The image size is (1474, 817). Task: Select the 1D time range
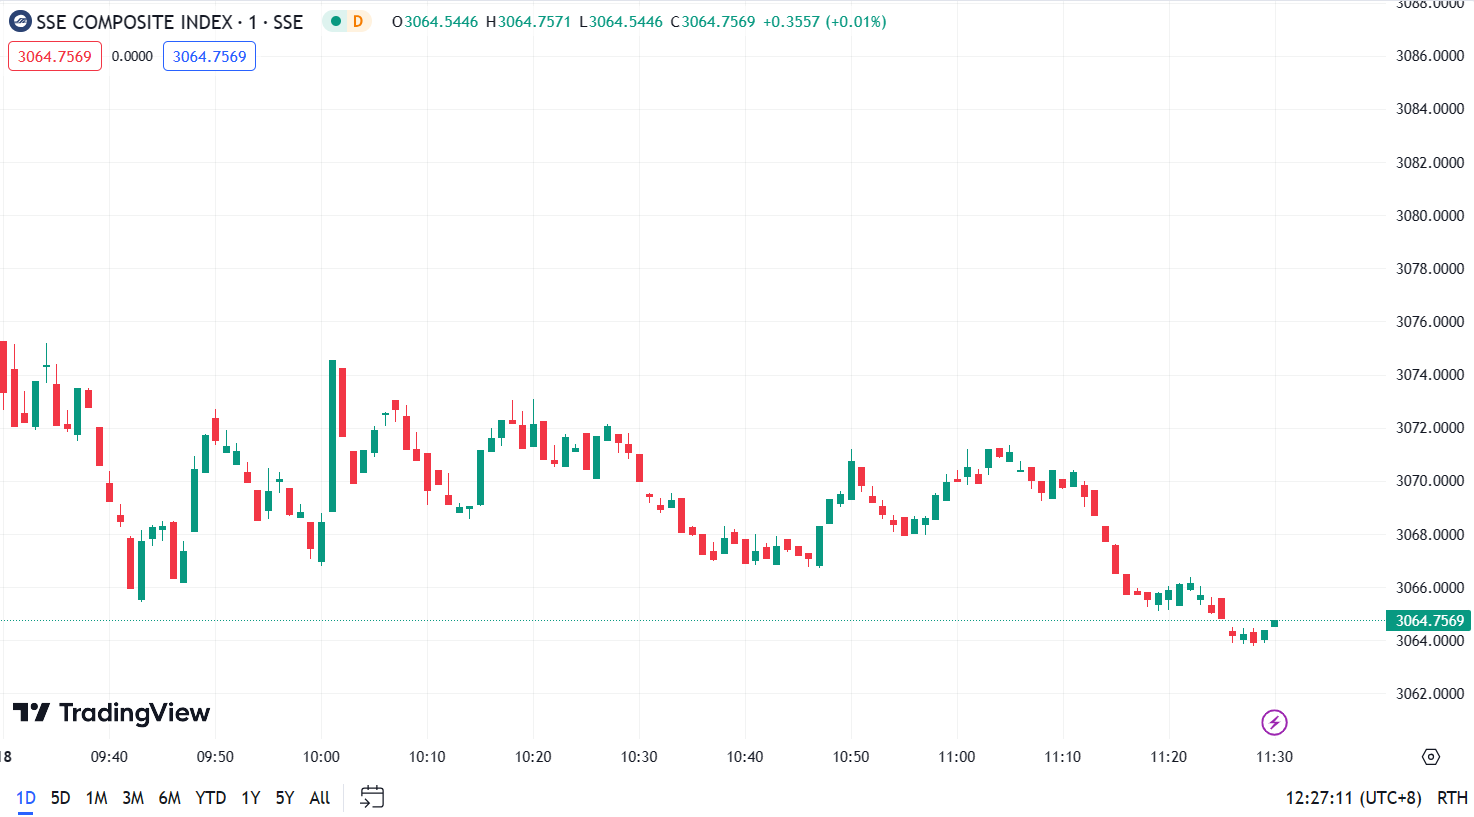click(26, 798)
